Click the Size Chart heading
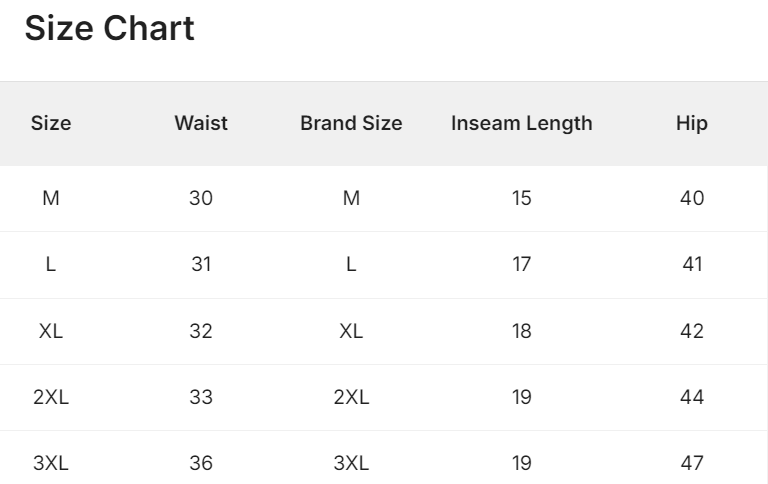 point(109,28)
